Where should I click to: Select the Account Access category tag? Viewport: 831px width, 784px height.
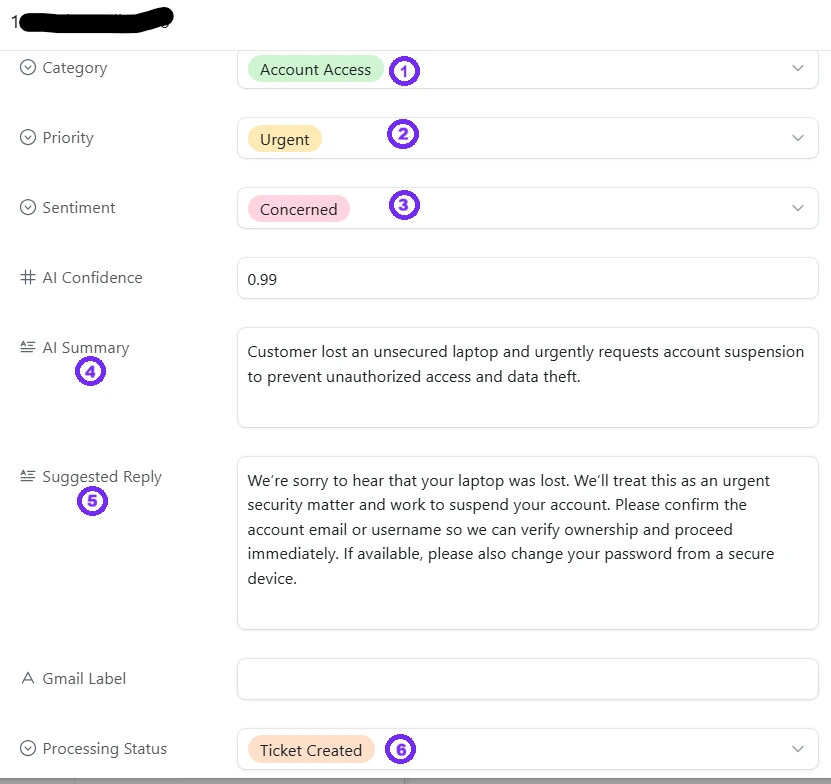(x=315, y=69)
